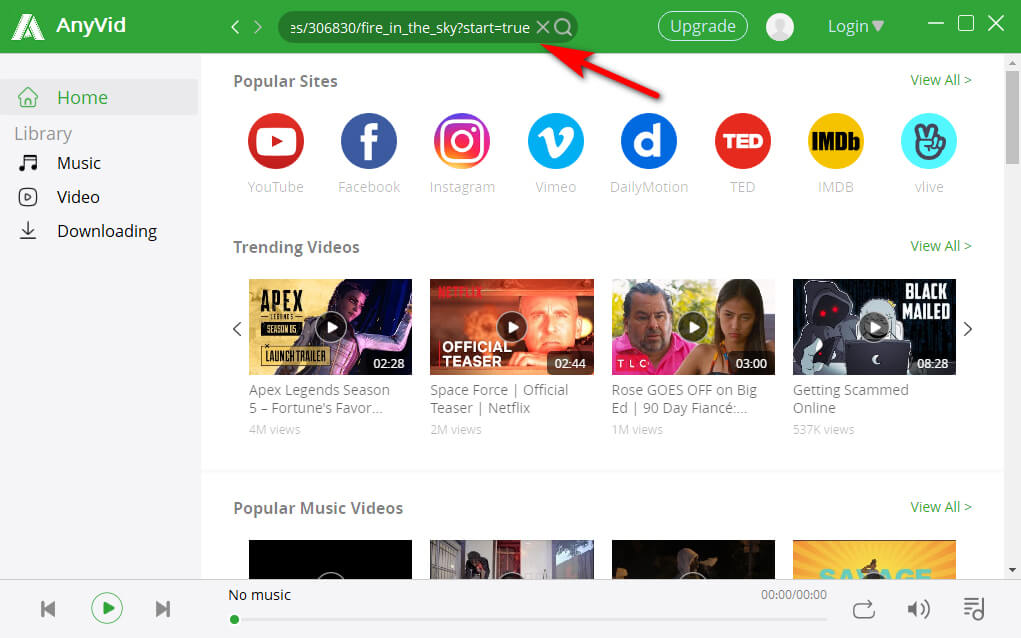The height and width of the screenshot is (638, 1021).
Task: Play the Getting Scammed Online thumbnail
Action: coord(874,327)
